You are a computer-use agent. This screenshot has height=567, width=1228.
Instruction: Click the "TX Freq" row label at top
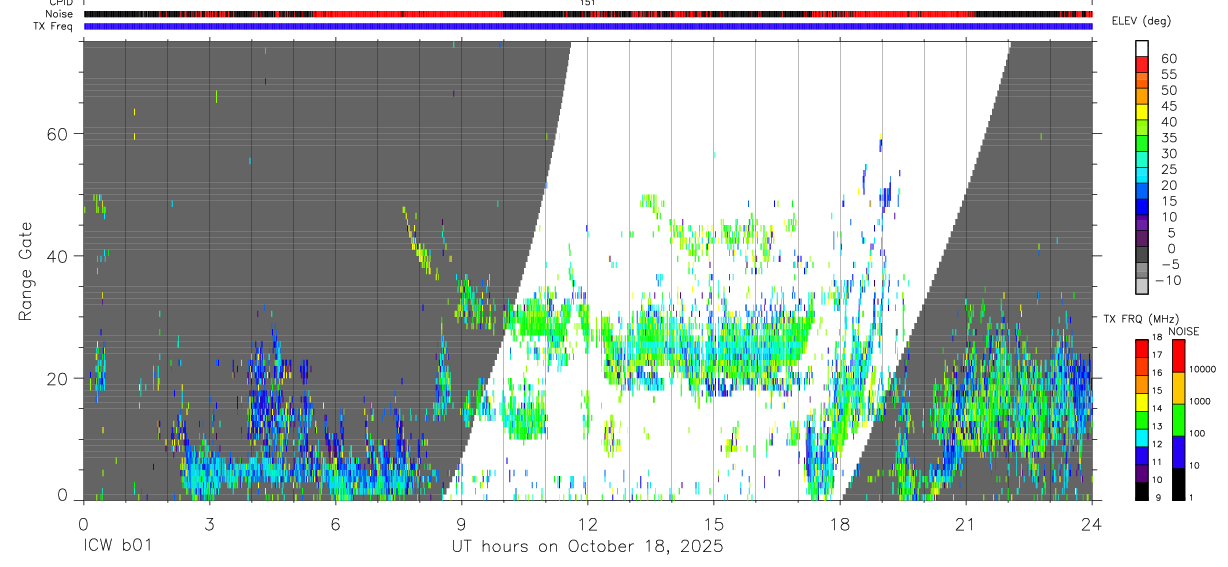tap(54, 26)
